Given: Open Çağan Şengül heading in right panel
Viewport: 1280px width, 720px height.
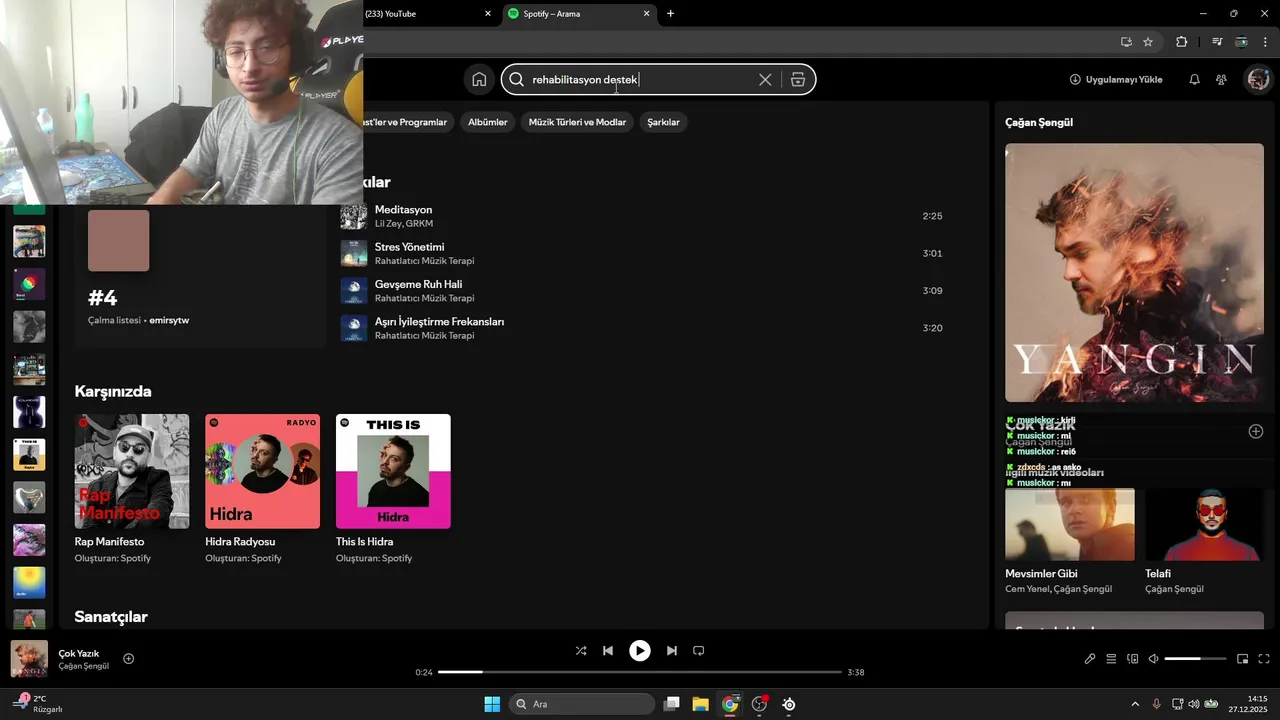Looking at the screenshot, I should pos(1039,122).
